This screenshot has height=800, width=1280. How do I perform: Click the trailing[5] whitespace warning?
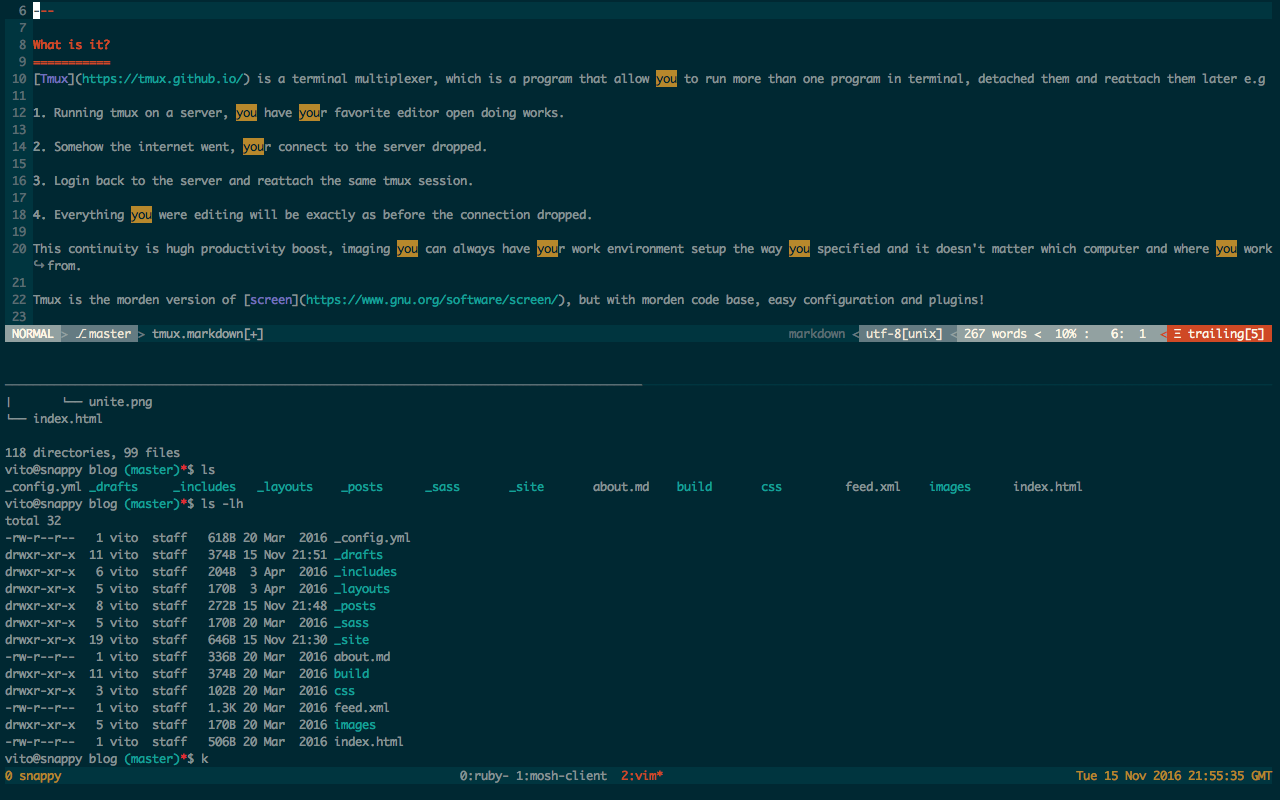pos(1219,334)
